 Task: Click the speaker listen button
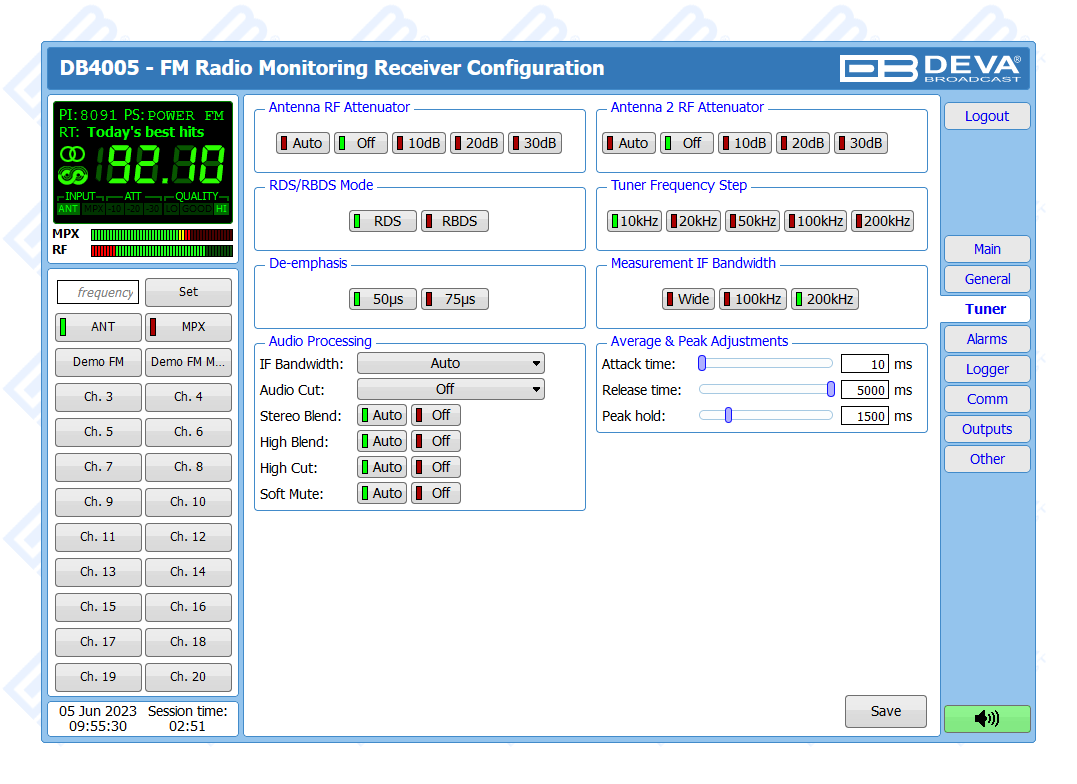[x=986, y=718]
